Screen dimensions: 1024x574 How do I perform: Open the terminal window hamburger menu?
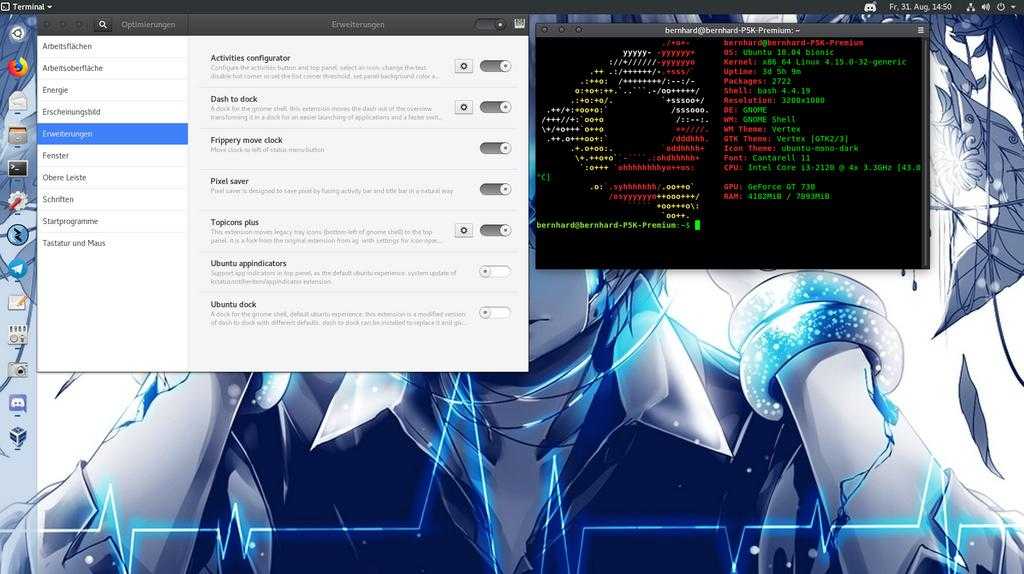tap(921, 30)
